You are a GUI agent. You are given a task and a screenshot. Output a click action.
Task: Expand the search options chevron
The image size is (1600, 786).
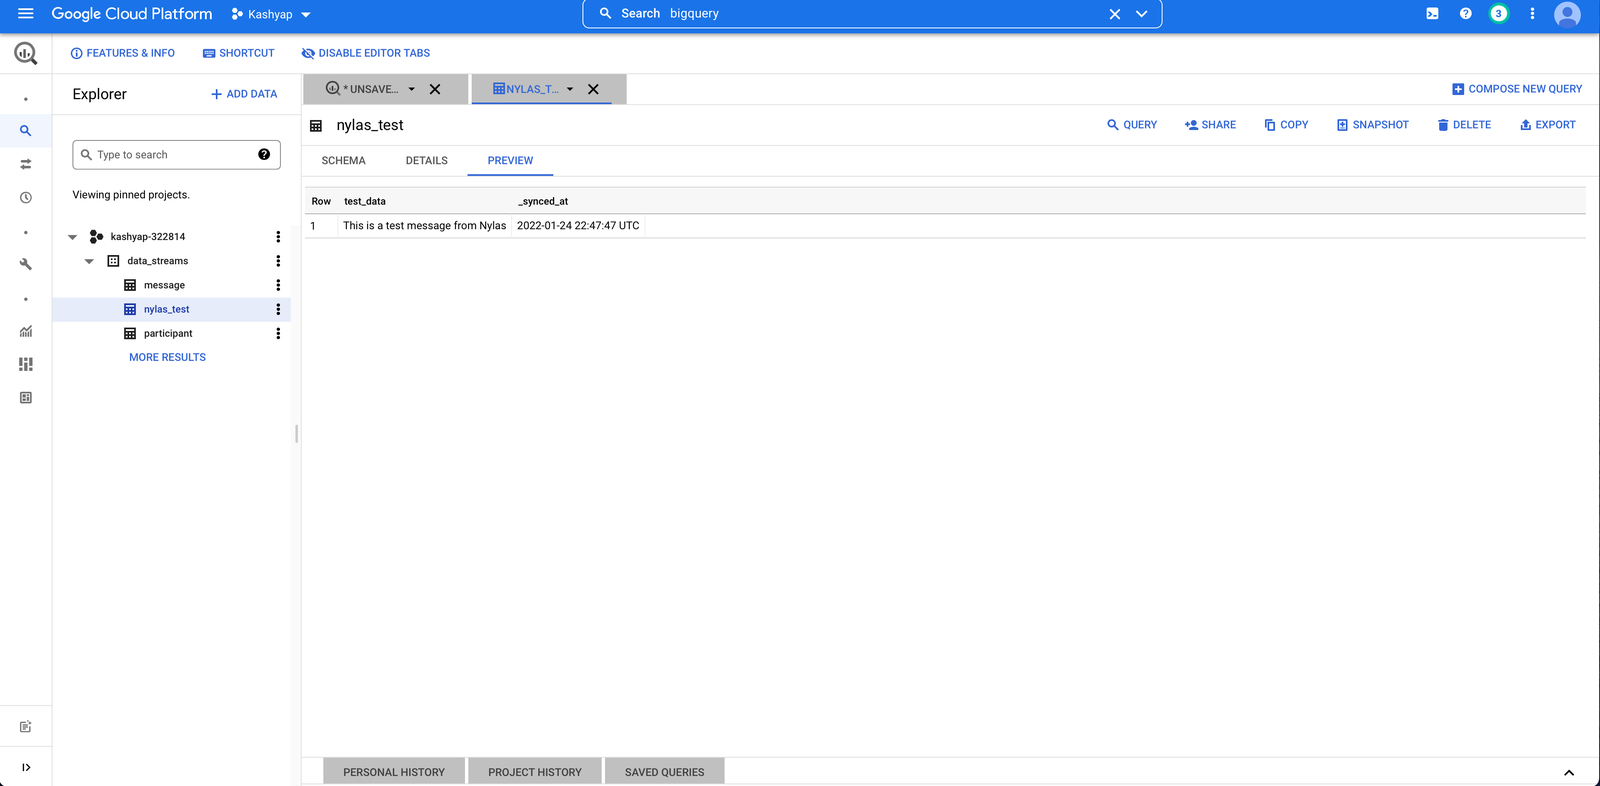[x=1141, y=14]
